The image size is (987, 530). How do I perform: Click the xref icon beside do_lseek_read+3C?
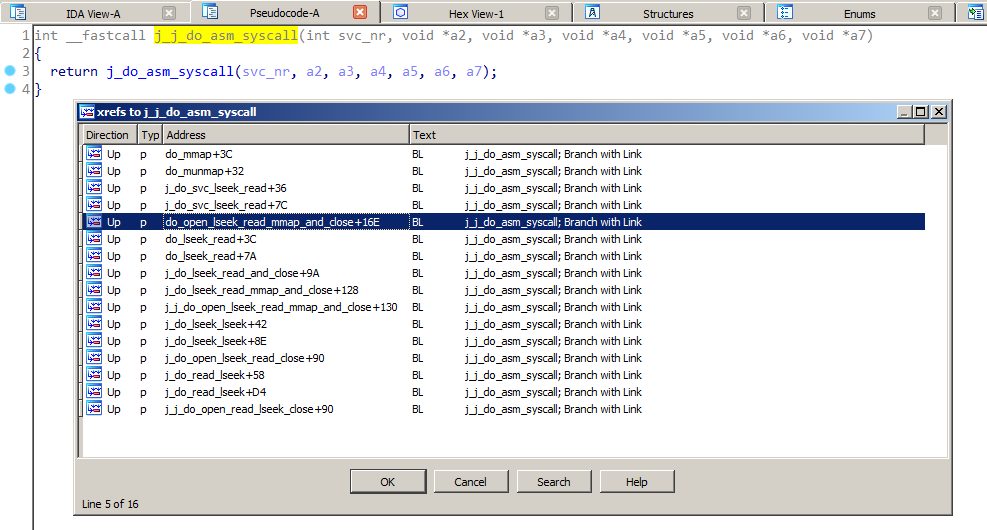click(94, 239)
